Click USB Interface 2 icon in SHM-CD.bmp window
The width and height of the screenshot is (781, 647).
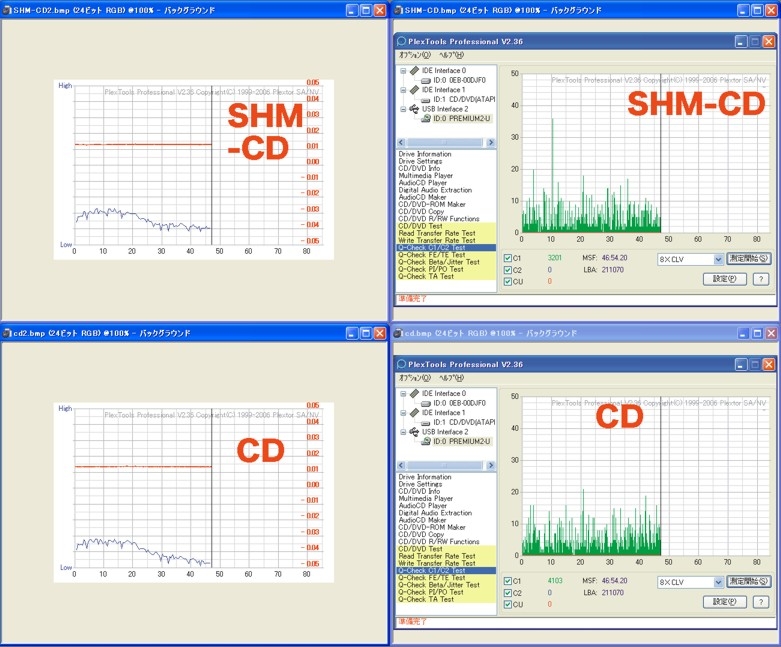pos(414,109)
